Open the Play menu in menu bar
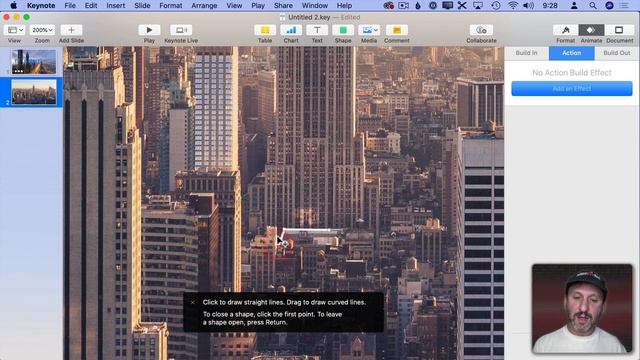The height and width of the screenshot is (360, 640). (x=258, y=6)
